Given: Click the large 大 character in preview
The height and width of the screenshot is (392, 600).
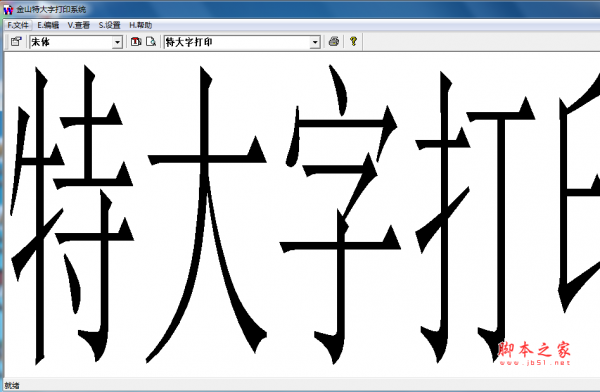Looking at the screenshot, I should 207,214.
